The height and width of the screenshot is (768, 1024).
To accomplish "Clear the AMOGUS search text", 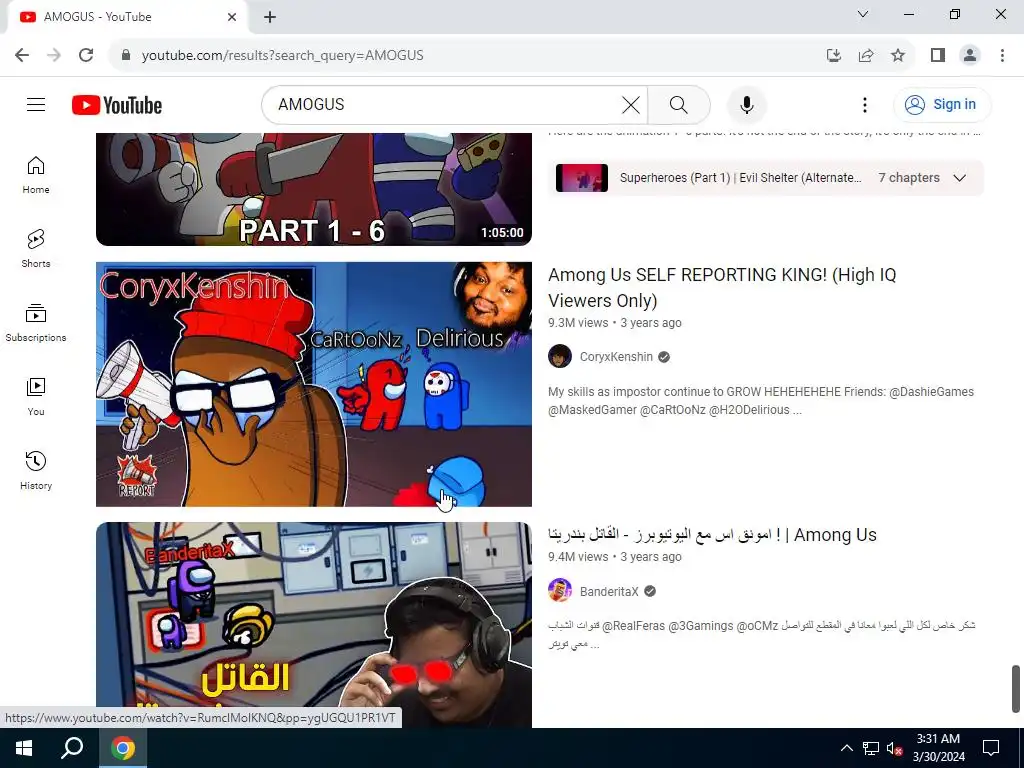I will [x=631, y=104].
